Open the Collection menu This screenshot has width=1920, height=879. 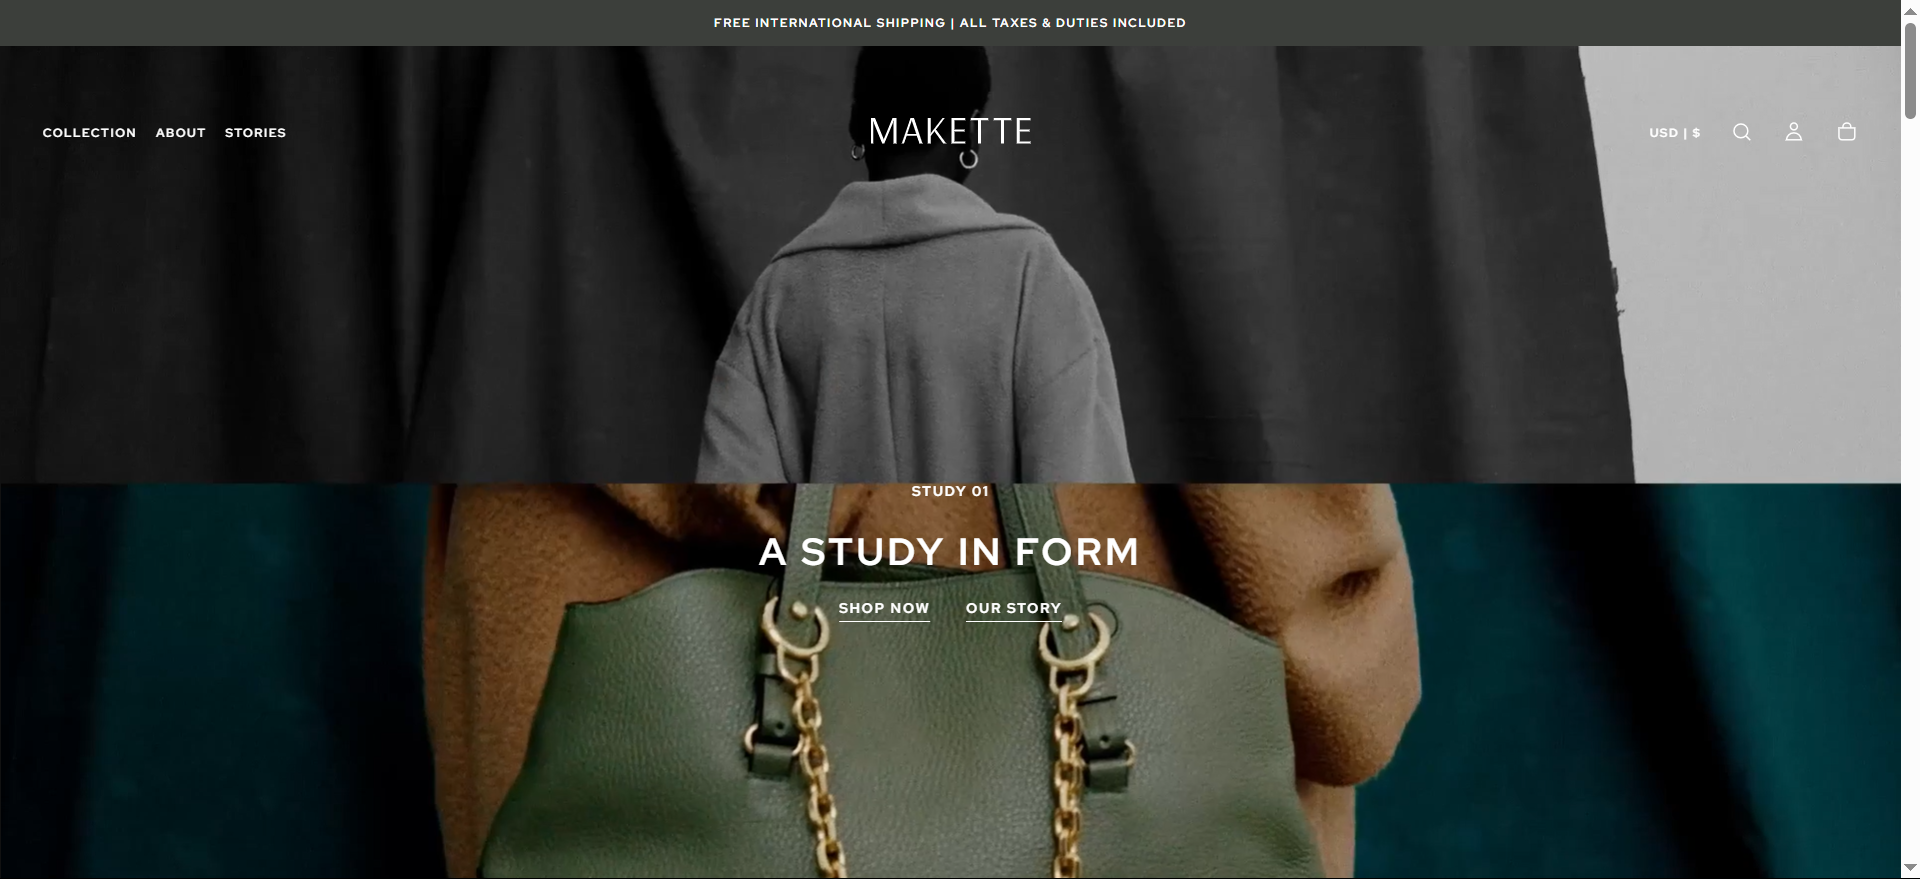(x=89, y=132)
